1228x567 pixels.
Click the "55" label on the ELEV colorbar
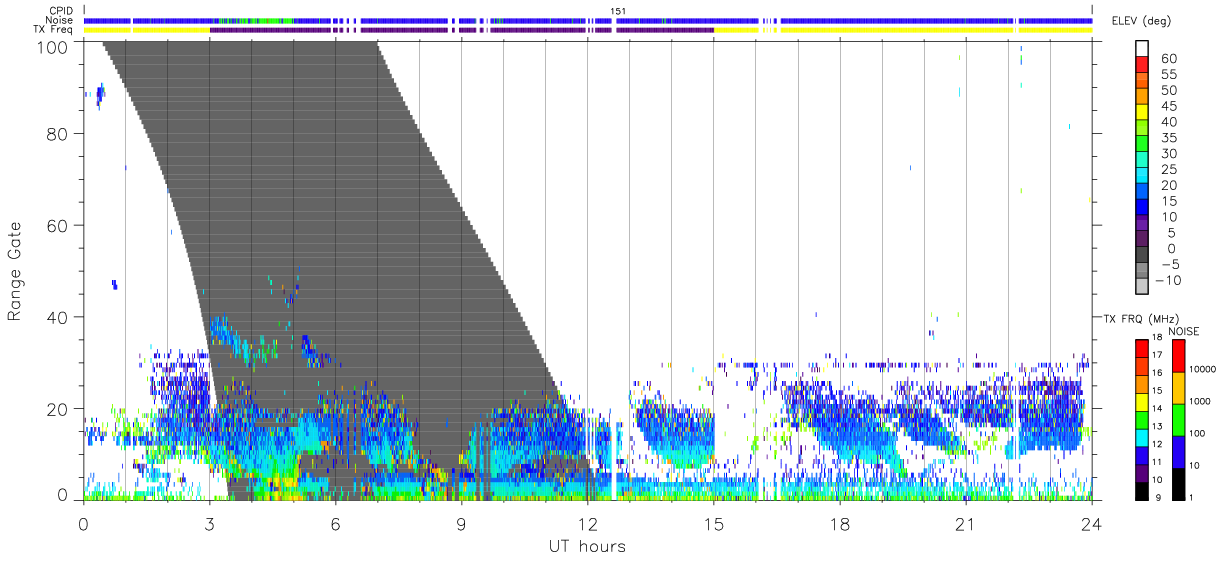click(1169, 75)
